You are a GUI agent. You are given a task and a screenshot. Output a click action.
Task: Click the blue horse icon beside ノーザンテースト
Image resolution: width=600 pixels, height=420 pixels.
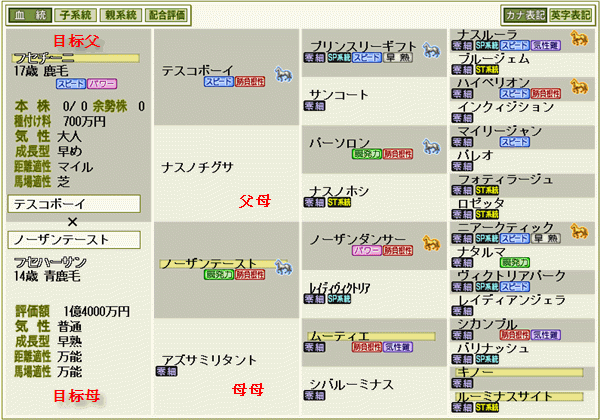pos(283,268)
